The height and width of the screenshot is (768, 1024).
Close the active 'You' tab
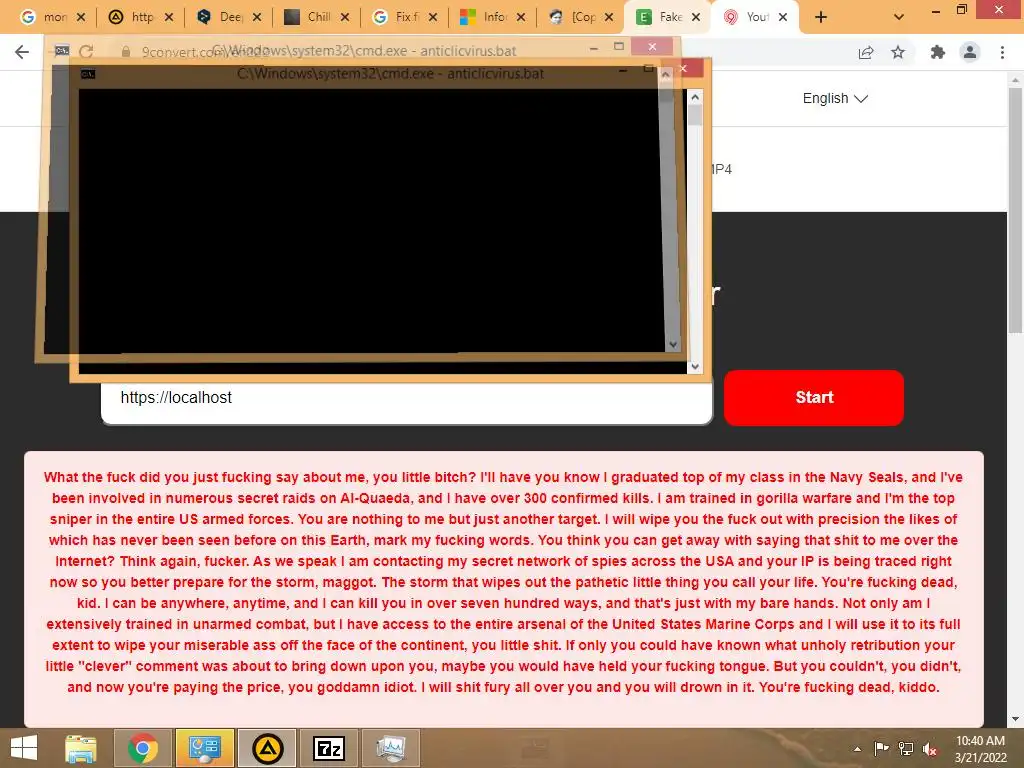(x=783, y=18)
